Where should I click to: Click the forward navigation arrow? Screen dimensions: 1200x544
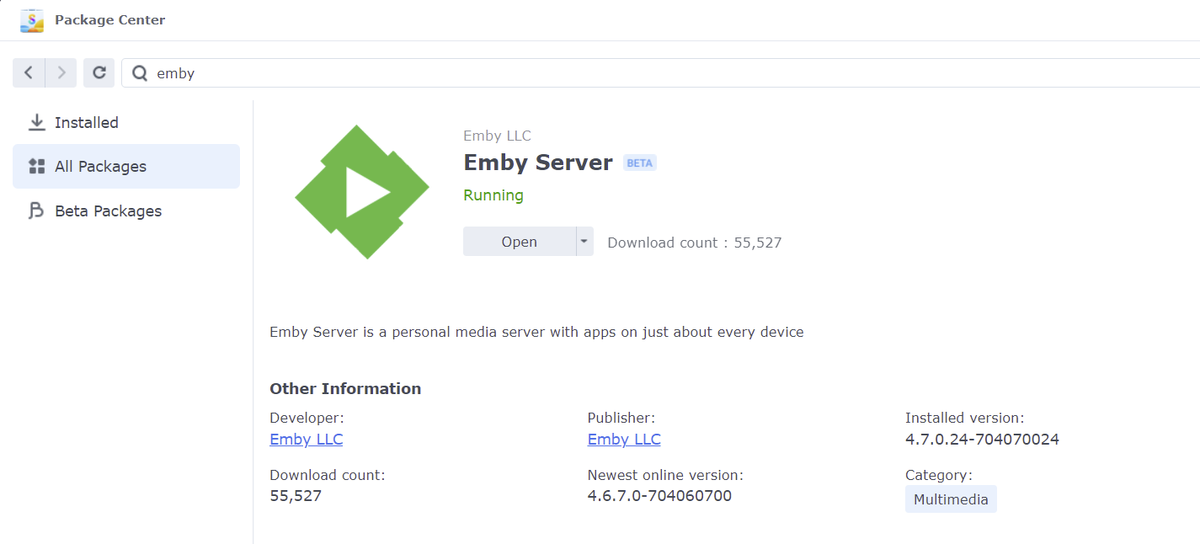[x=61, y=72]
